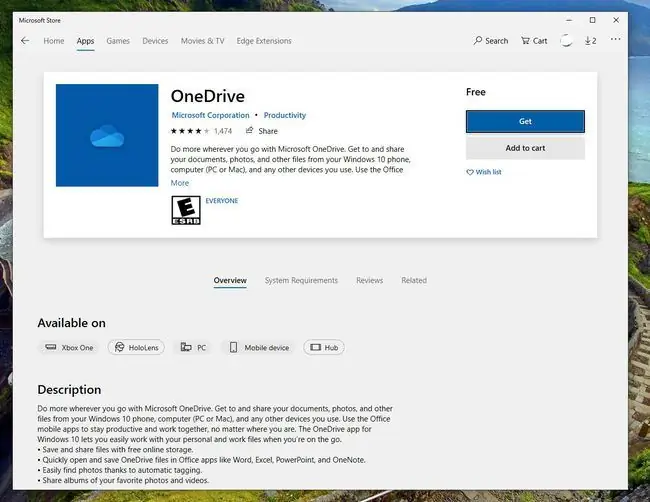This screenshot has height=502, width=650.
Task: Click Add to cart button
Action: click(x=525, y=148)
